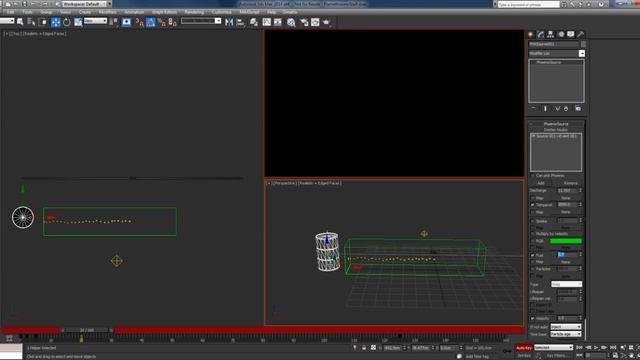This screenshot has width=640, height=360.
Task: Click the Mirror tool icon
Action: tap(229, 22)
